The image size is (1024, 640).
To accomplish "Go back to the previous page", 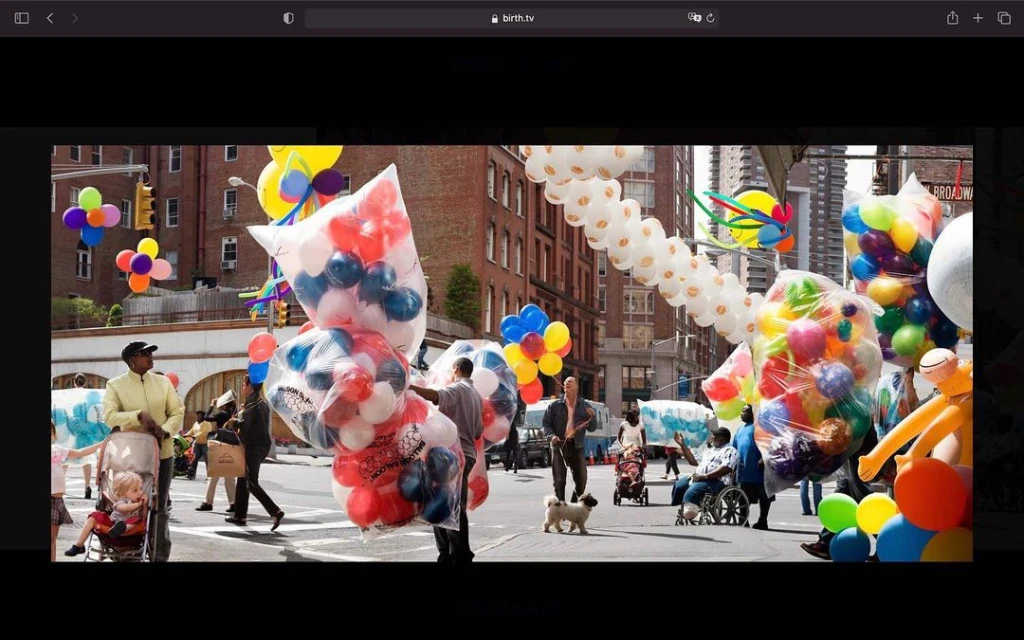I will click(50, 18).
